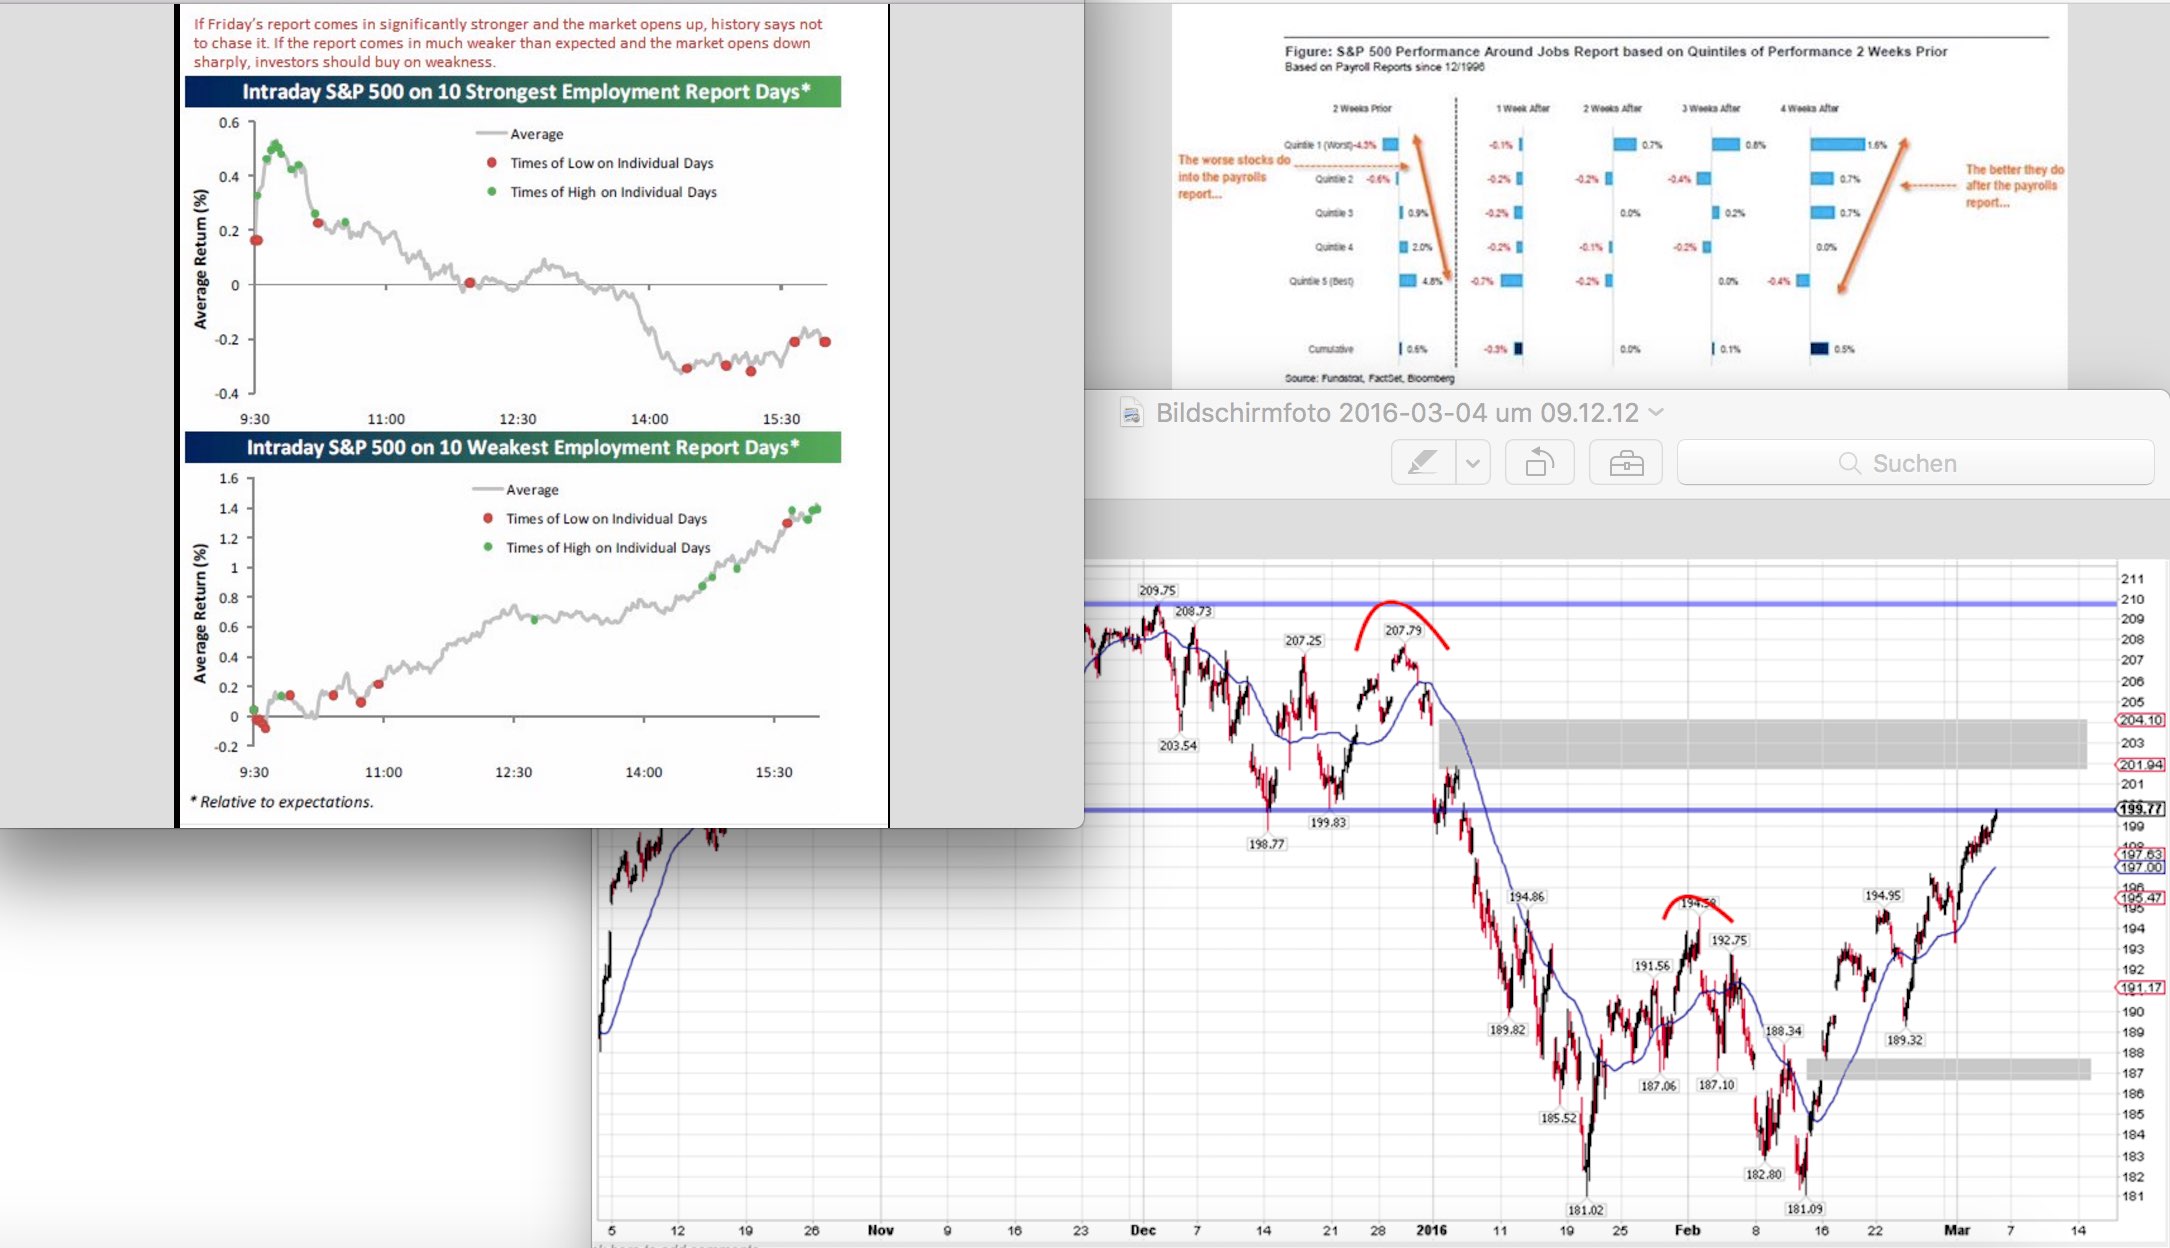Click the magnifier icon in the Suchen field
The image size is (2170, 1248).
(x=1848, y=462)
